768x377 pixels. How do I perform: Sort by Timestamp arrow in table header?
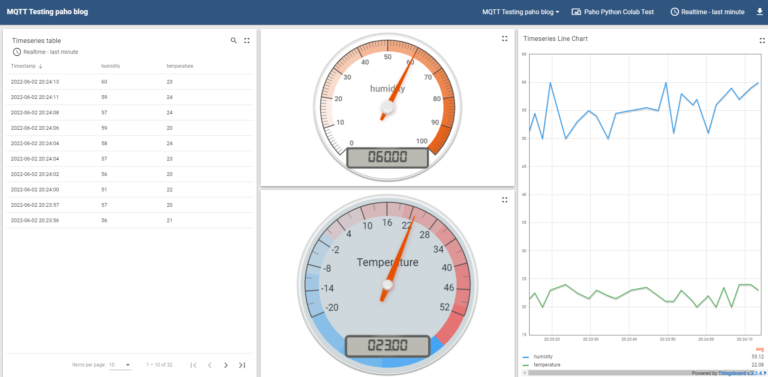(41, 66)
